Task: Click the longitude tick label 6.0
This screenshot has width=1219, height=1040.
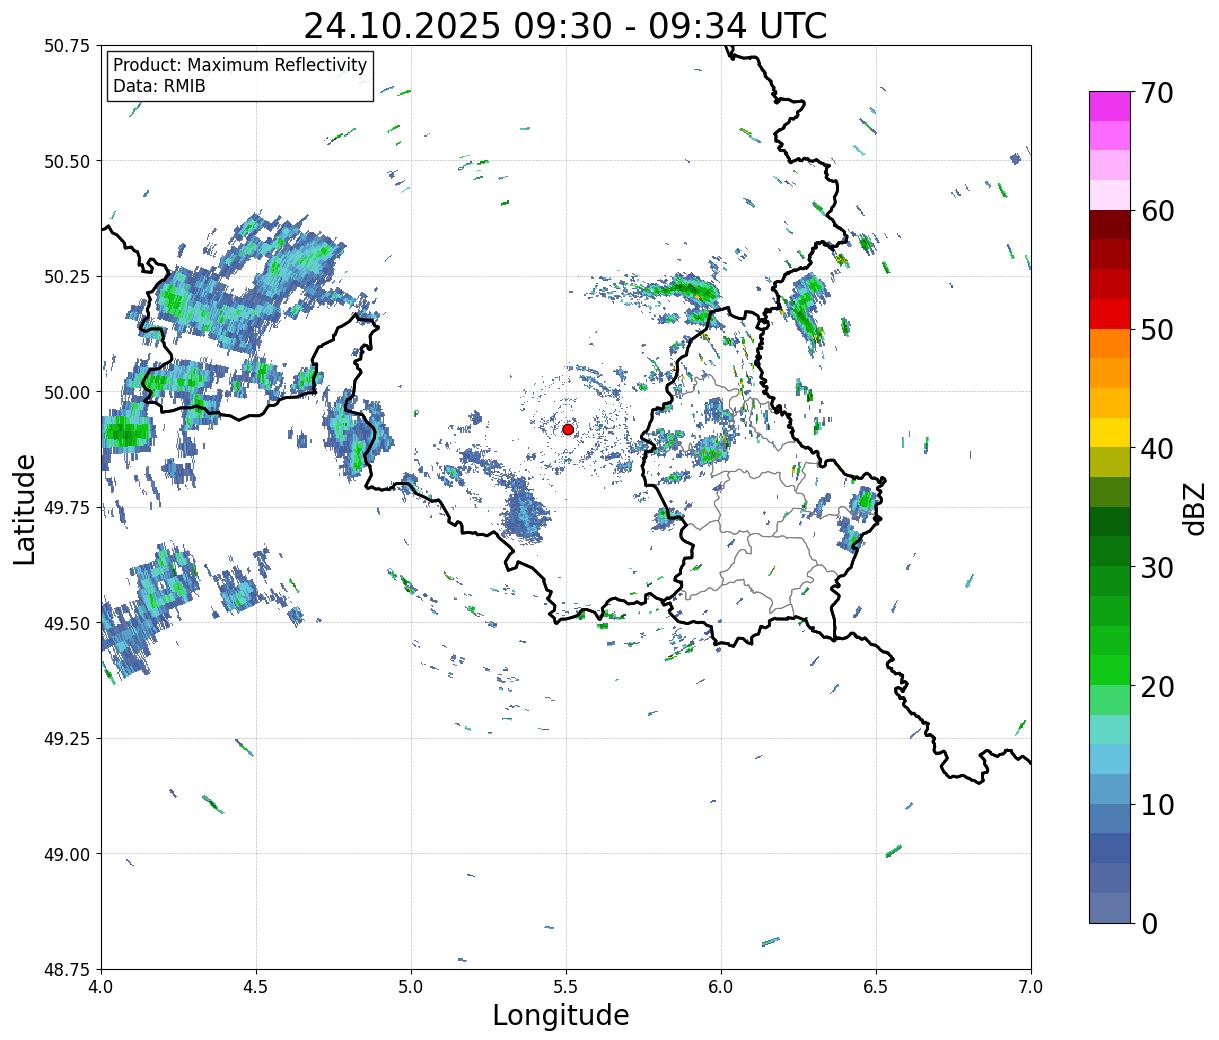Action: tap(721, 987)
